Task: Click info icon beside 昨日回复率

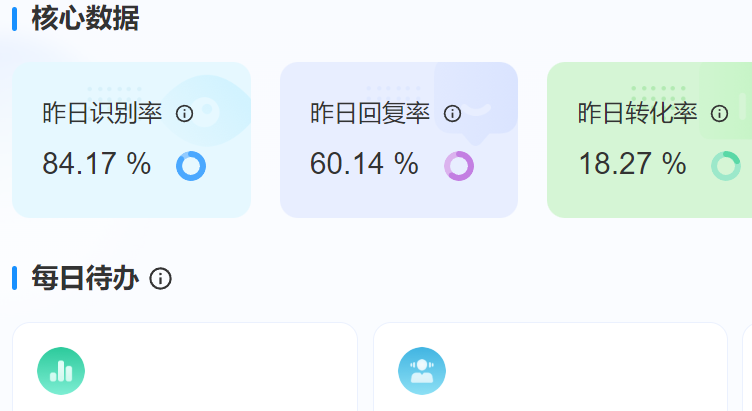Action: (x=452, y=114)
